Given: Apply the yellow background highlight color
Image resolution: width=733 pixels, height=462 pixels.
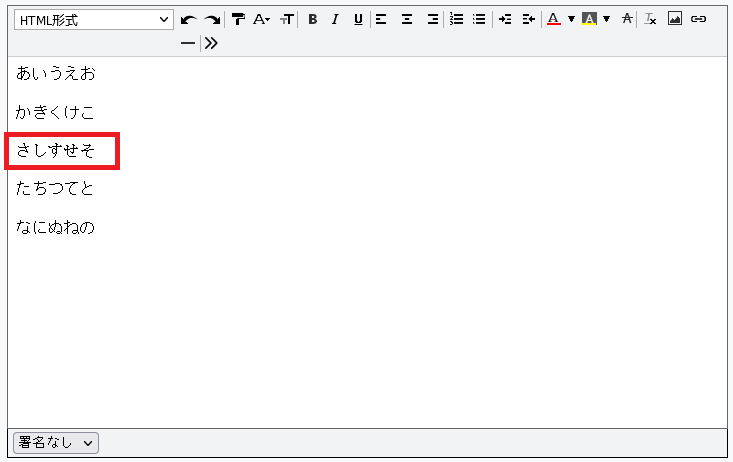Looking at the screenshot, I should pos(589,19).
